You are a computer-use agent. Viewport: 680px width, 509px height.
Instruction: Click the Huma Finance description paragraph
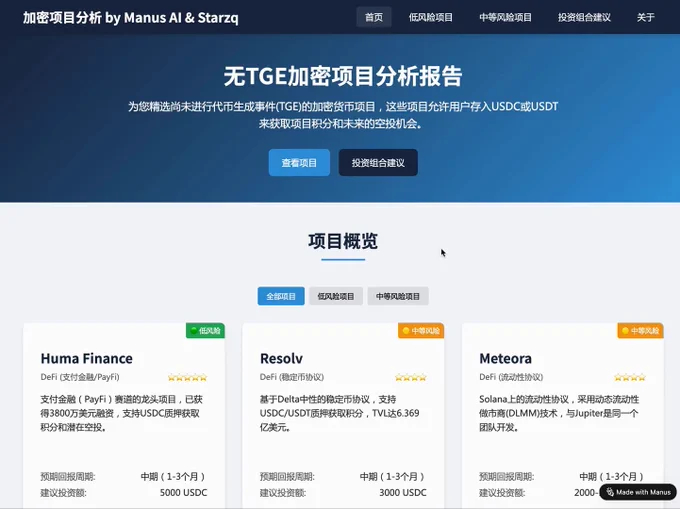pos(121,413)
